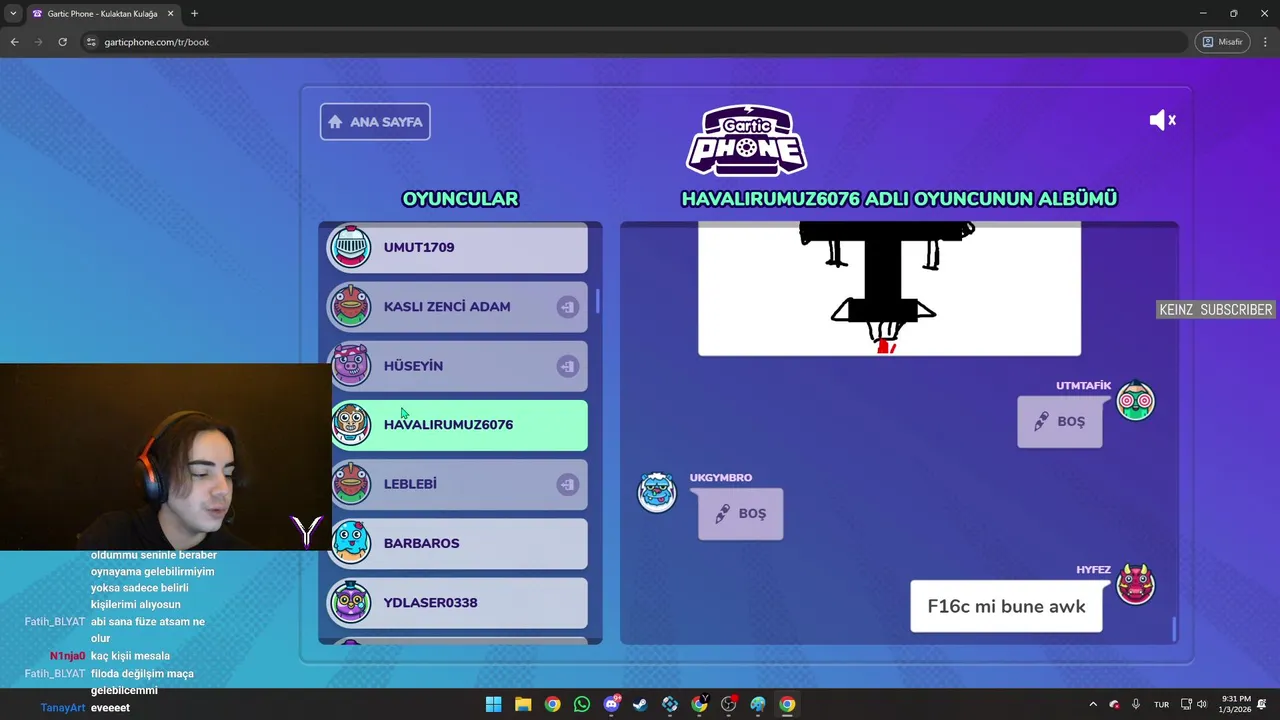1280x720 pixels.
Task: Select player LEBLEBİ in the list
Action: [458, 484]
